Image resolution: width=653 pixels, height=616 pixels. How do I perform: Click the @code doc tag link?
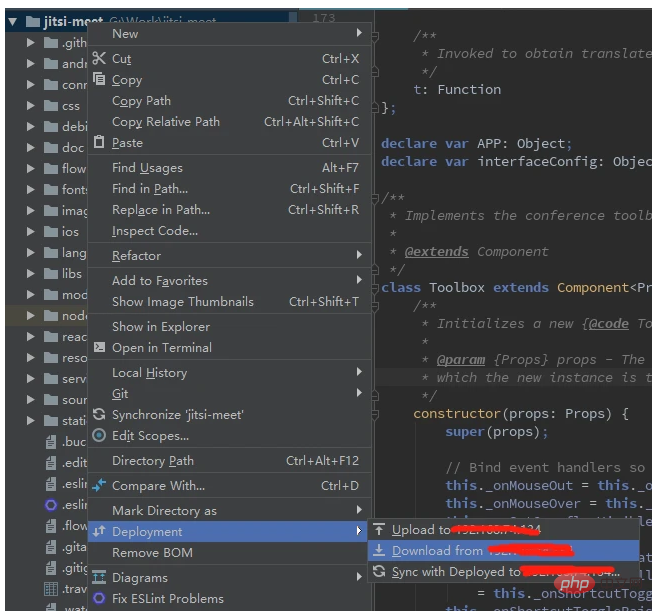point(608,323)
